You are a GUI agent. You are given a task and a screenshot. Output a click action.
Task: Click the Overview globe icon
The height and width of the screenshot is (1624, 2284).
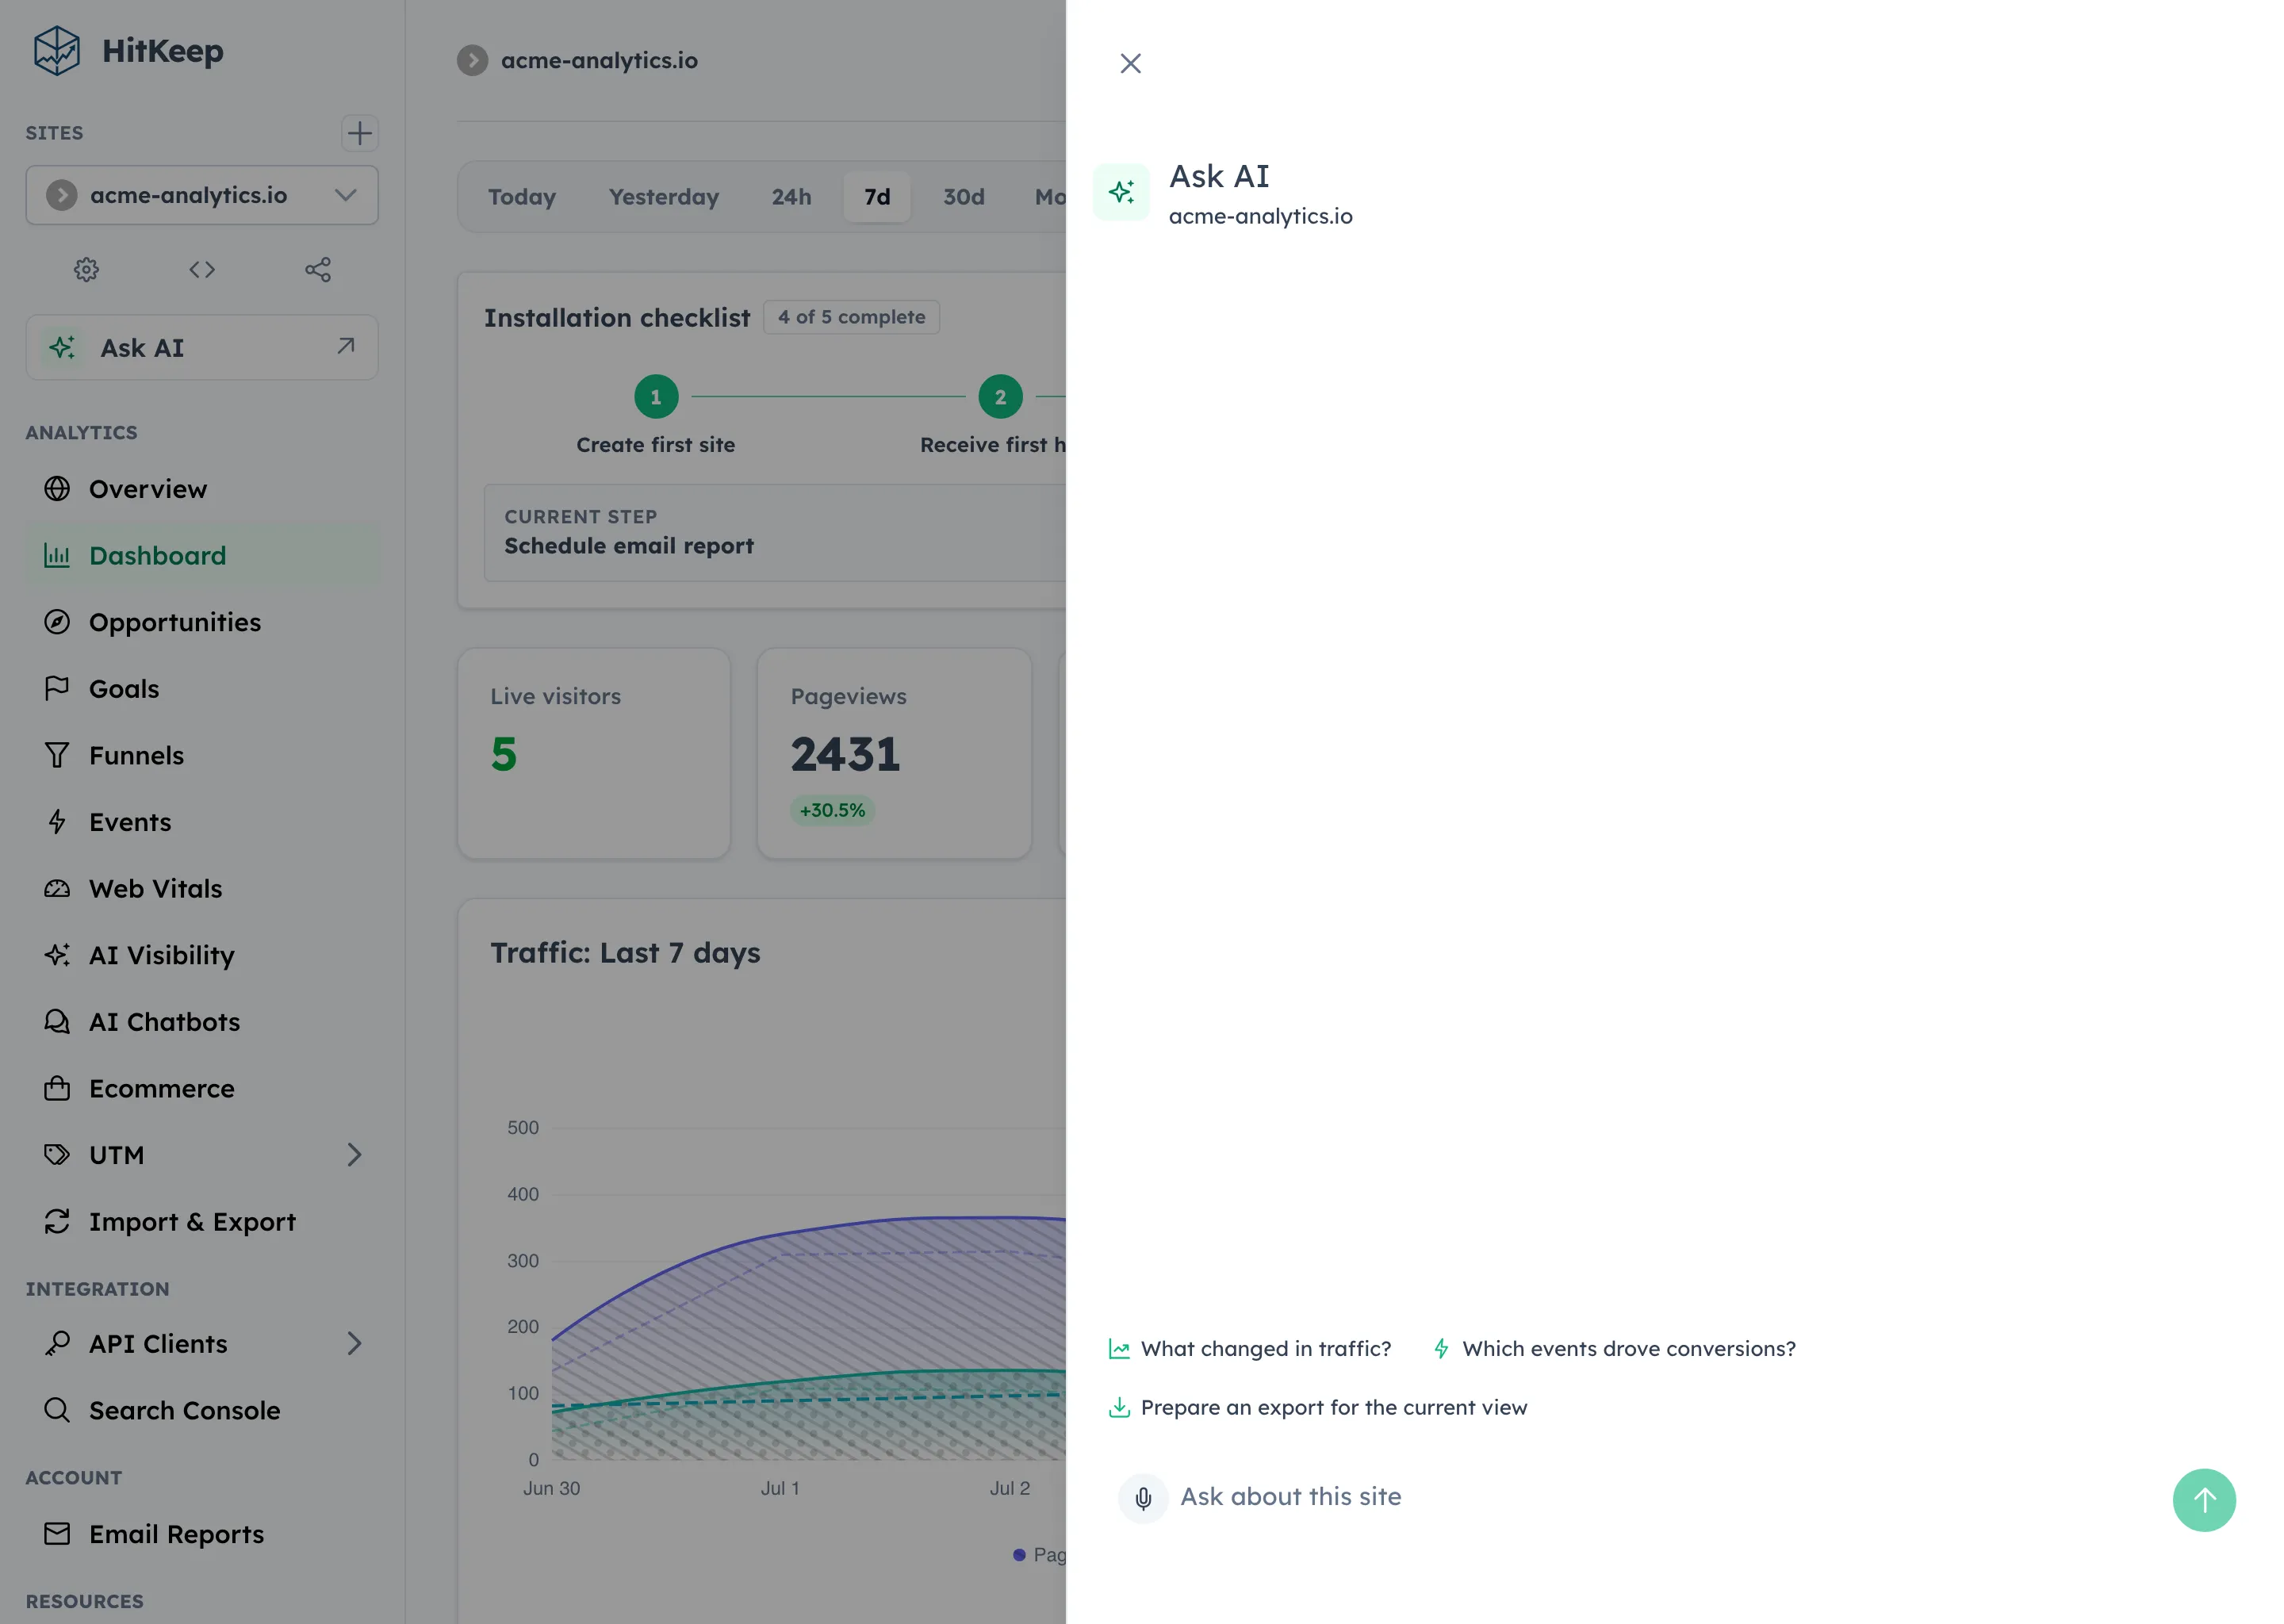coord(57,489)
